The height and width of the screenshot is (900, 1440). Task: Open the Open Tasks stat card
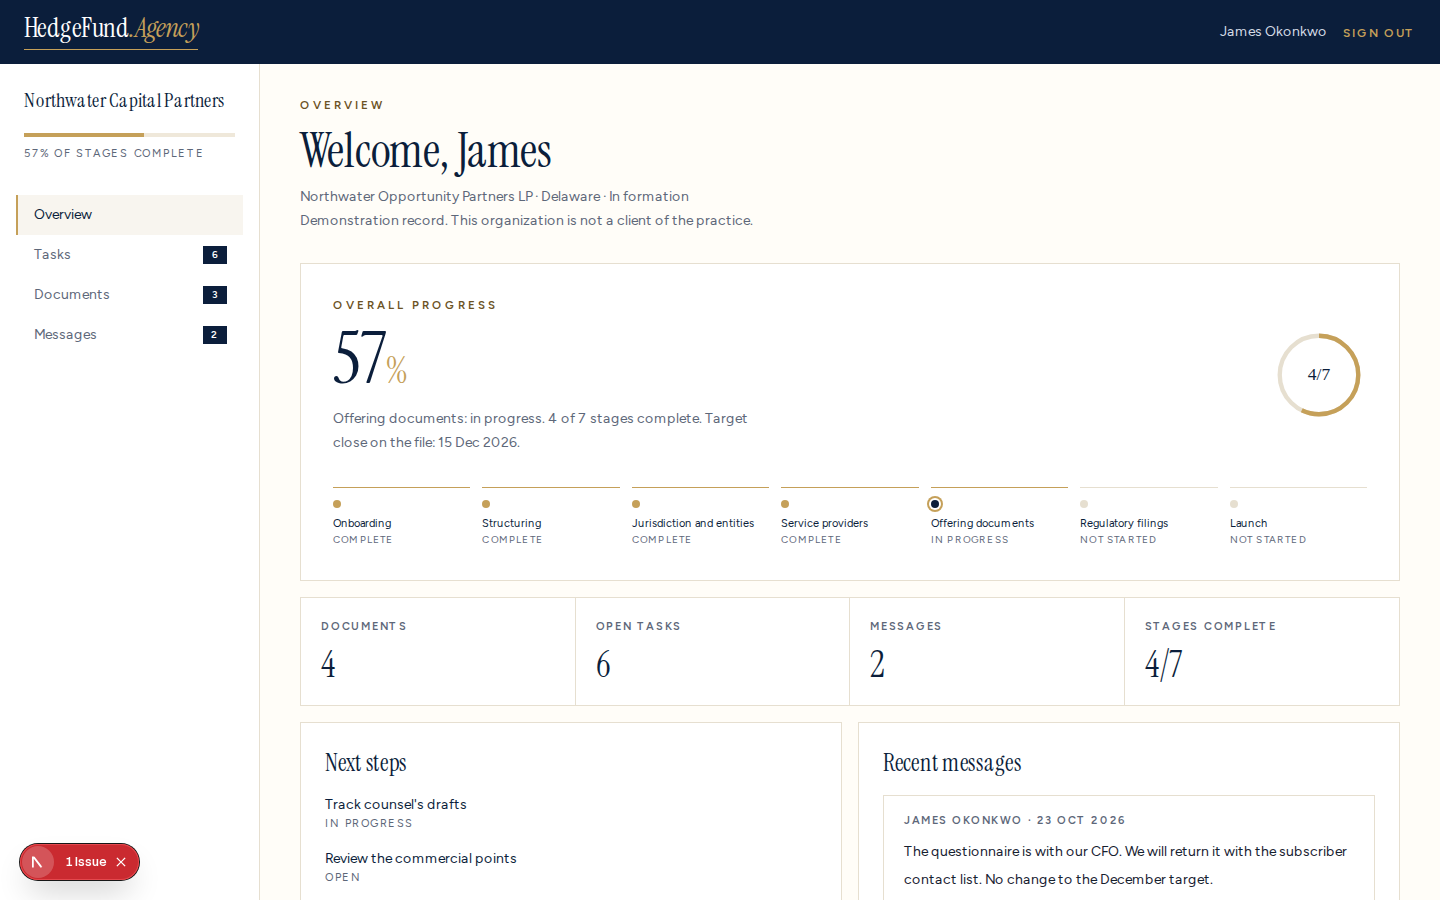click(x=713, y=652)
